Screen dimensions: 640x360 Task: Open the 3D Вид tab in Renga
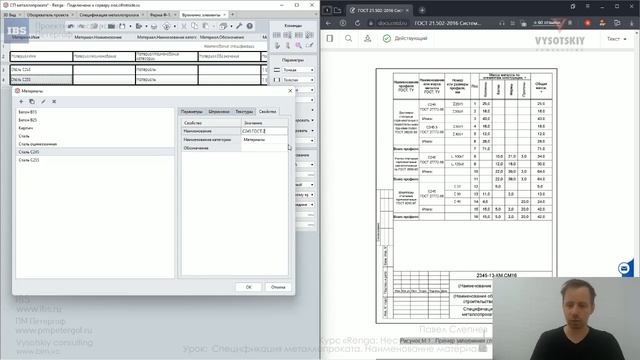[x=10, y=15]
